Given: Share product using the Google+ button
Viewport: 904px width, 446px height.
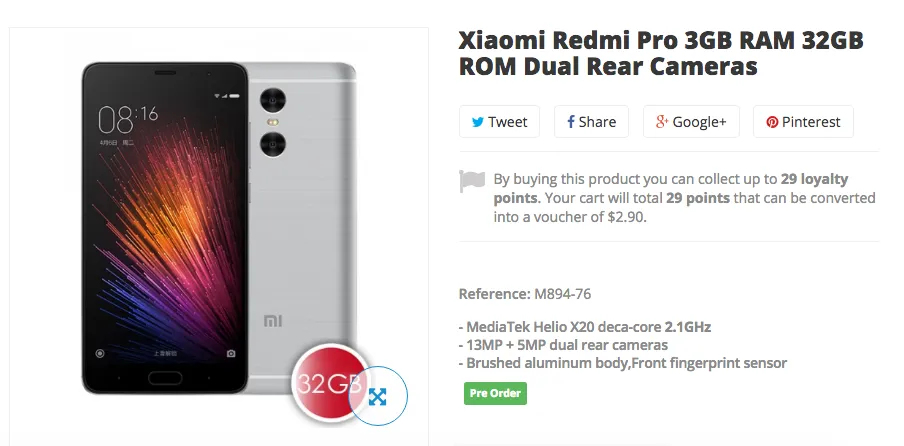Looking at the screenshot, I should click(691, 122).
